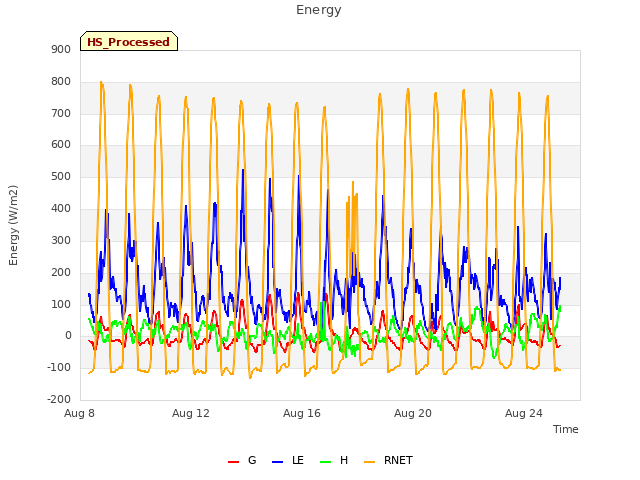Click the 200 y-axis tick label
640x480 pixels.
click(x=61, y=272)
